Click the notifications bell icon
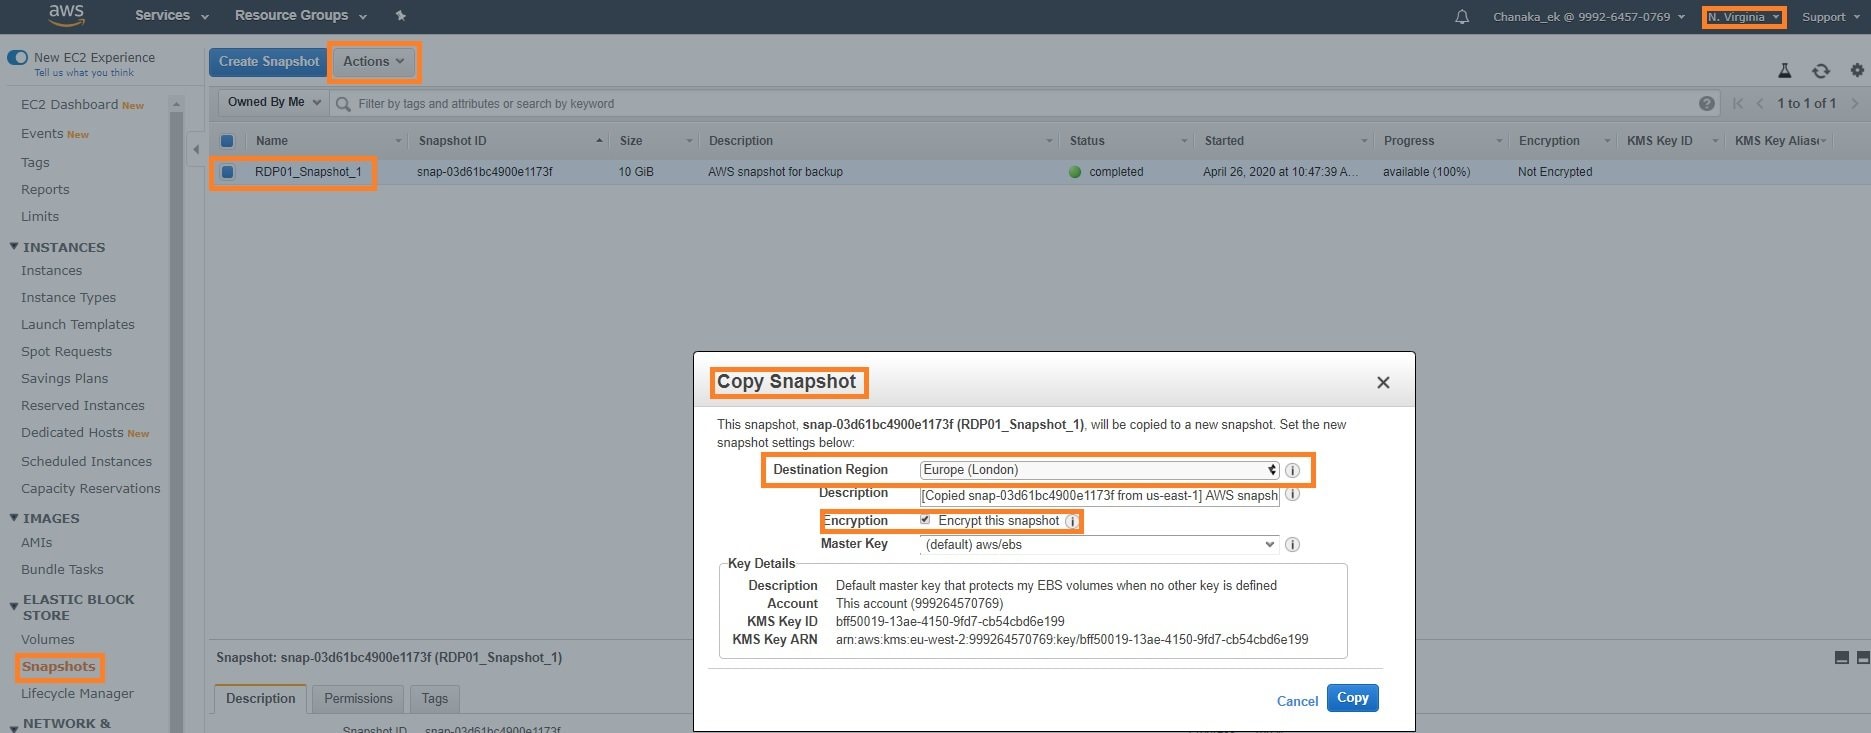 click(1461, 17)
